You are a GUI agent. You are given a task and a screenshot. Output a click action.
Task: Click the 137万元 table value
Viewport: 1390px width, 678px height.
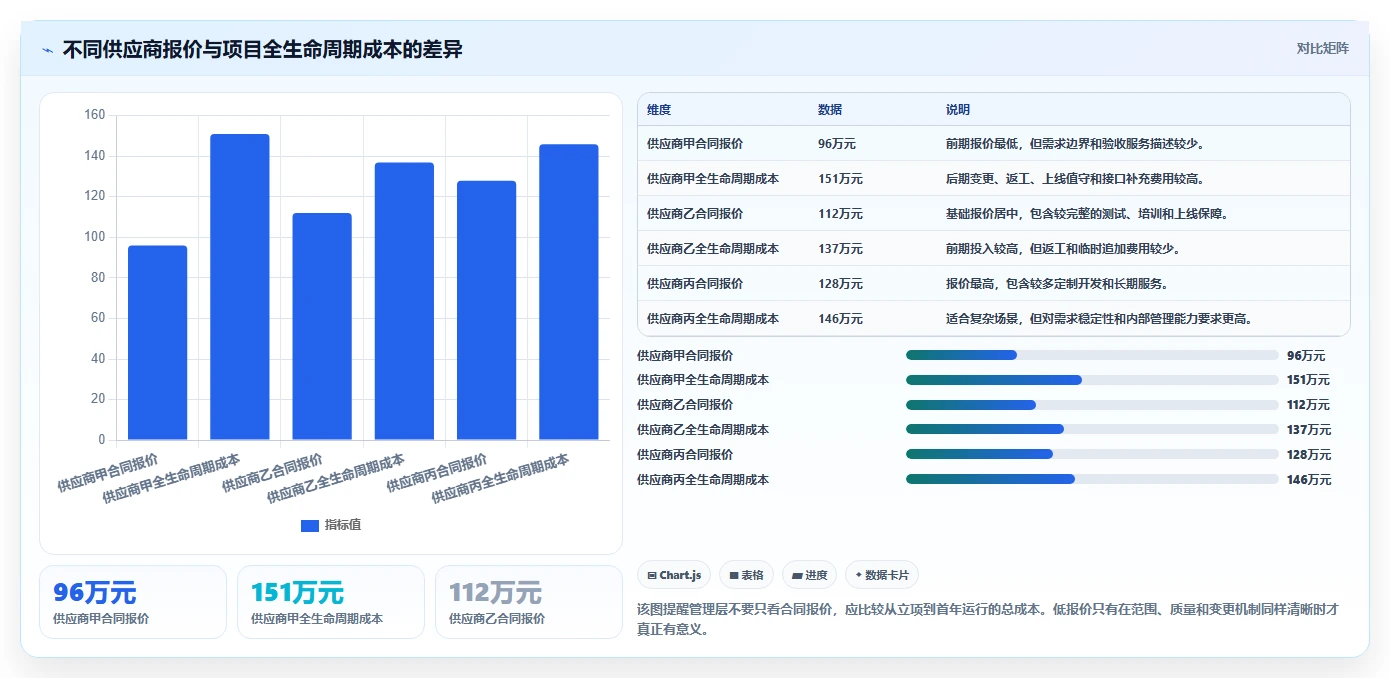point(840,249)
